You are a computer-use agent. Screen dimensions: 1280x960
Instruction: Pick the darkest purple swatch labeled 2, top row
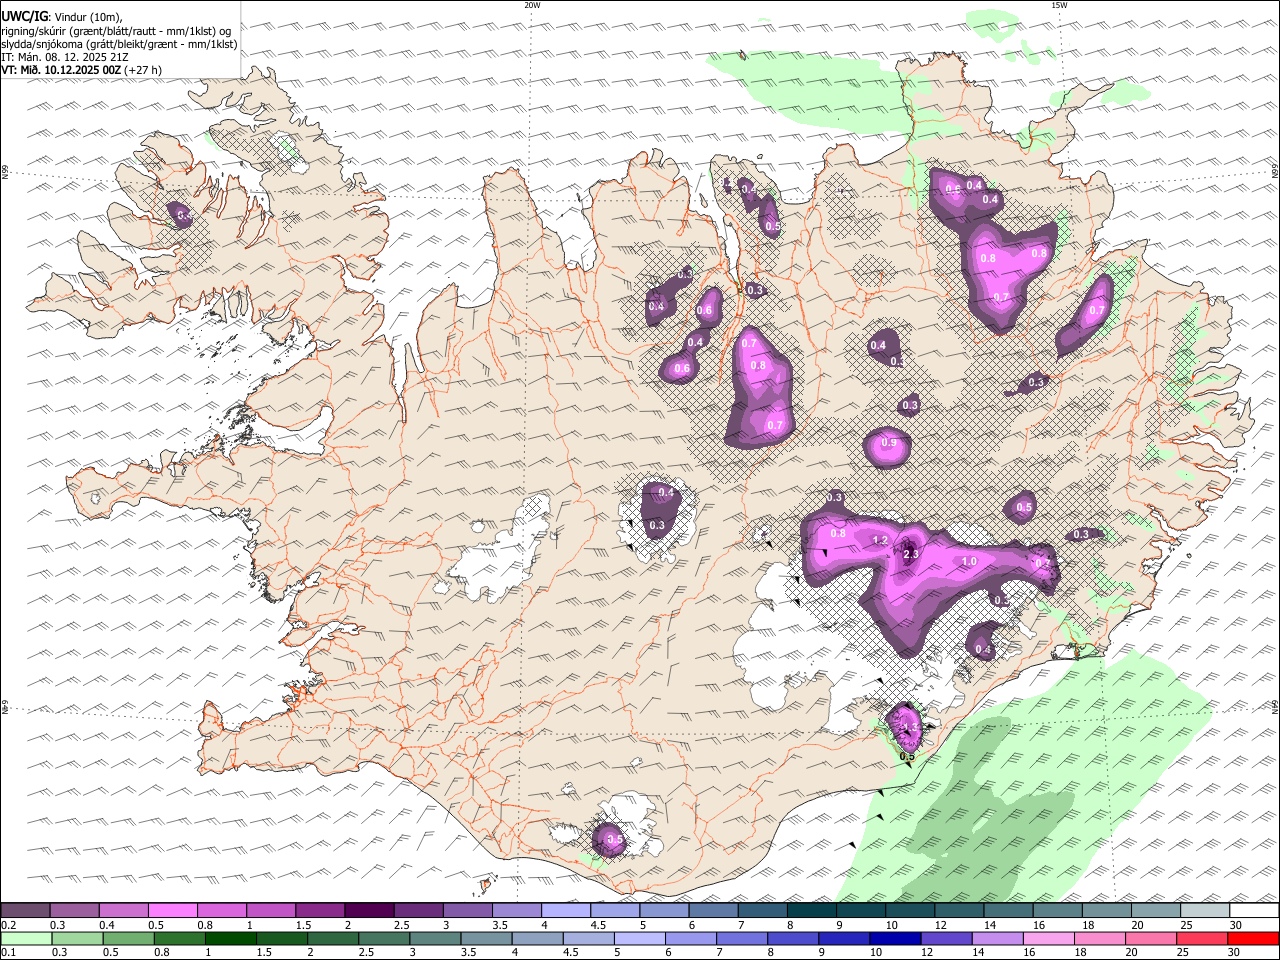coord(368,911)
